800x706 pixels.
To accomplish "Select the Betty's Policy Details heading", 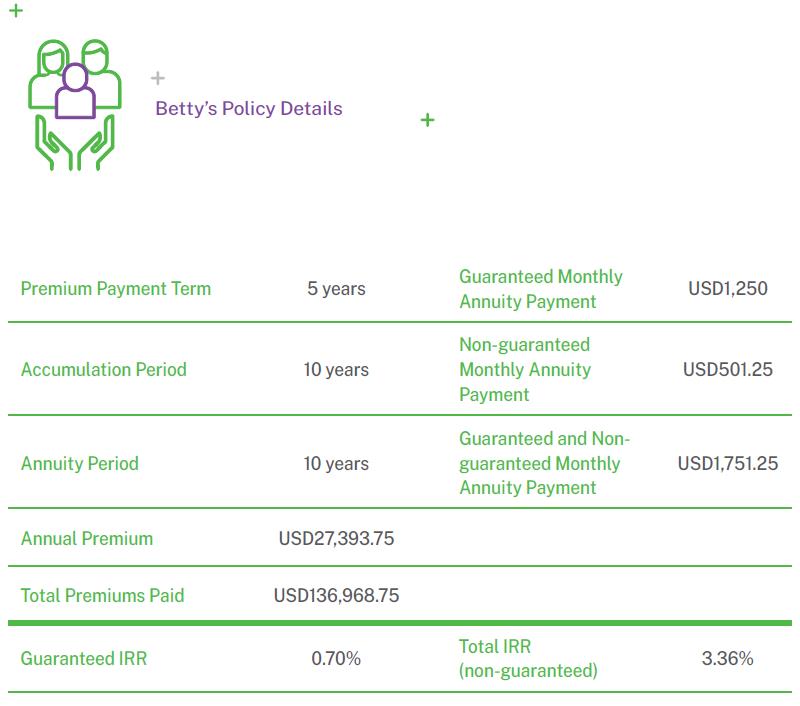I will (x=249, y=109).
